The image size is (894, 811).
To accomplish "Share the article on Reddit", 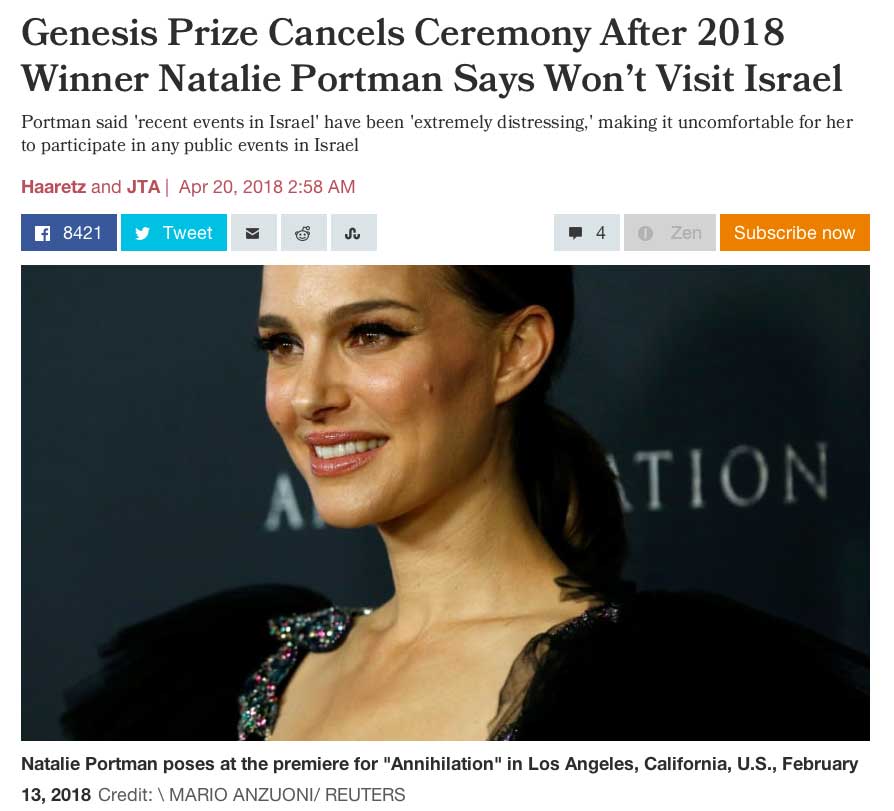I will (303, 233).
